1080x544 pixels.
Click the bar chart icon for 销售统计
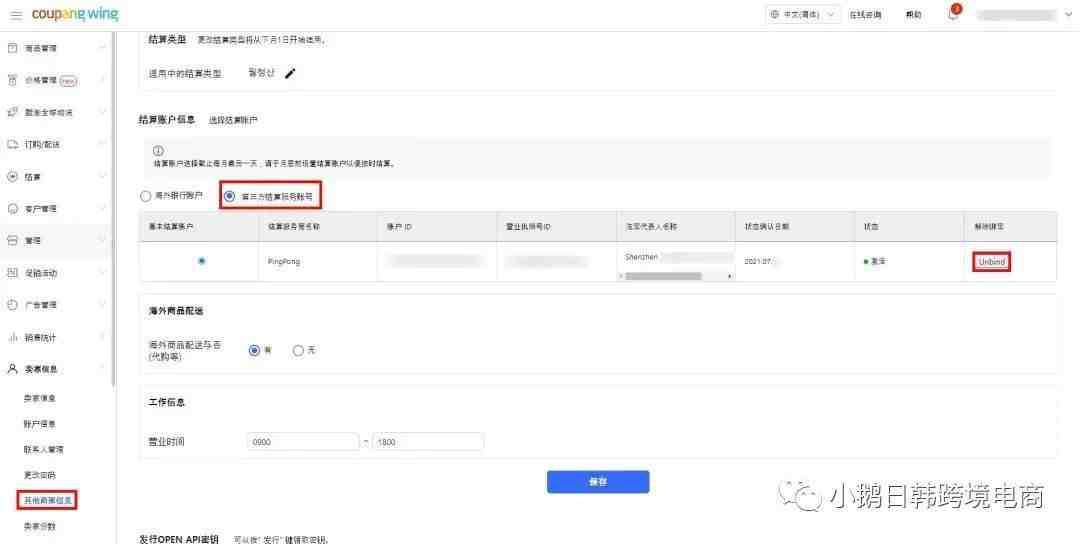coord(12,337)
